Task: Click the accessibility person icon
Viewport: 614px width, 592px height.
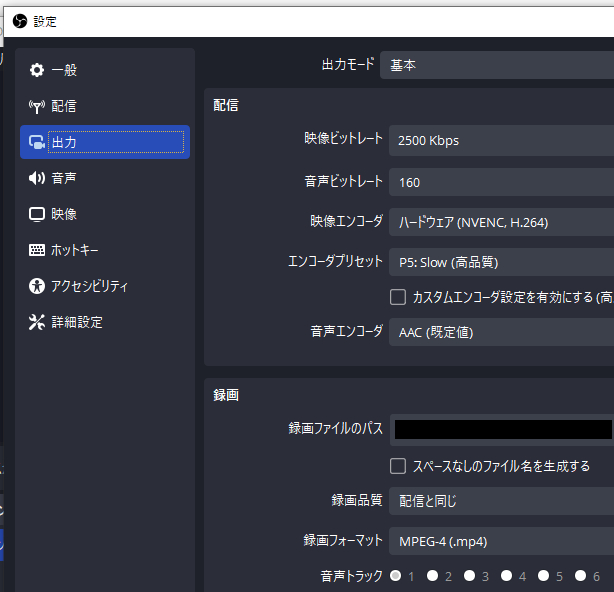Action: pos(37,286)
